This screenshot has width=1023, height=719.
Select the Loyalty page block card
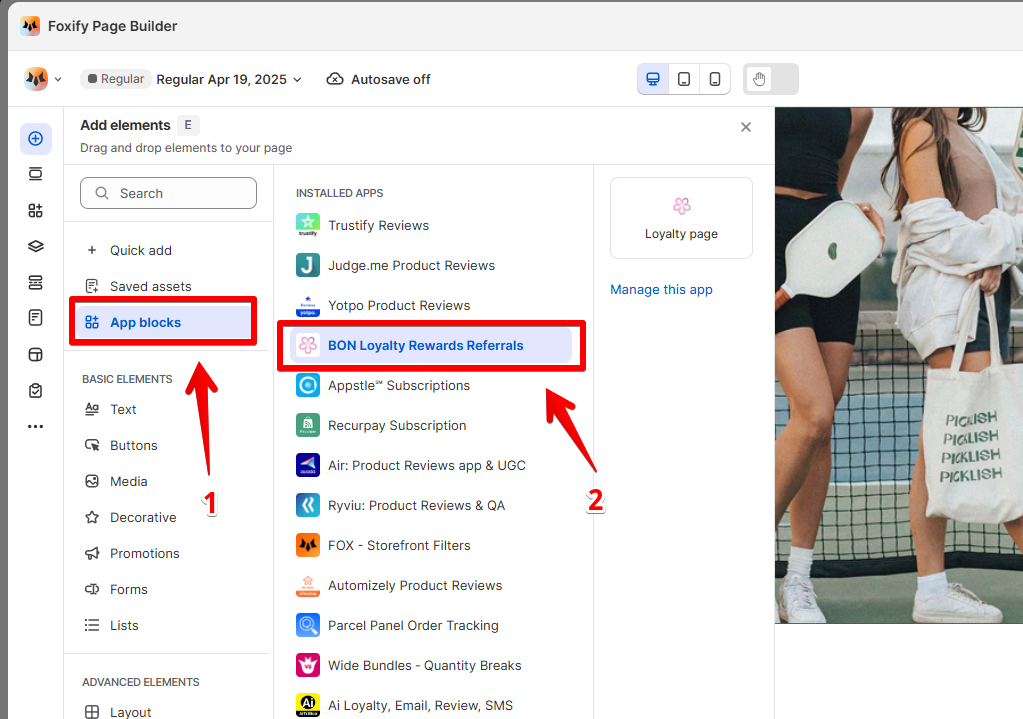tap(681, 218)
